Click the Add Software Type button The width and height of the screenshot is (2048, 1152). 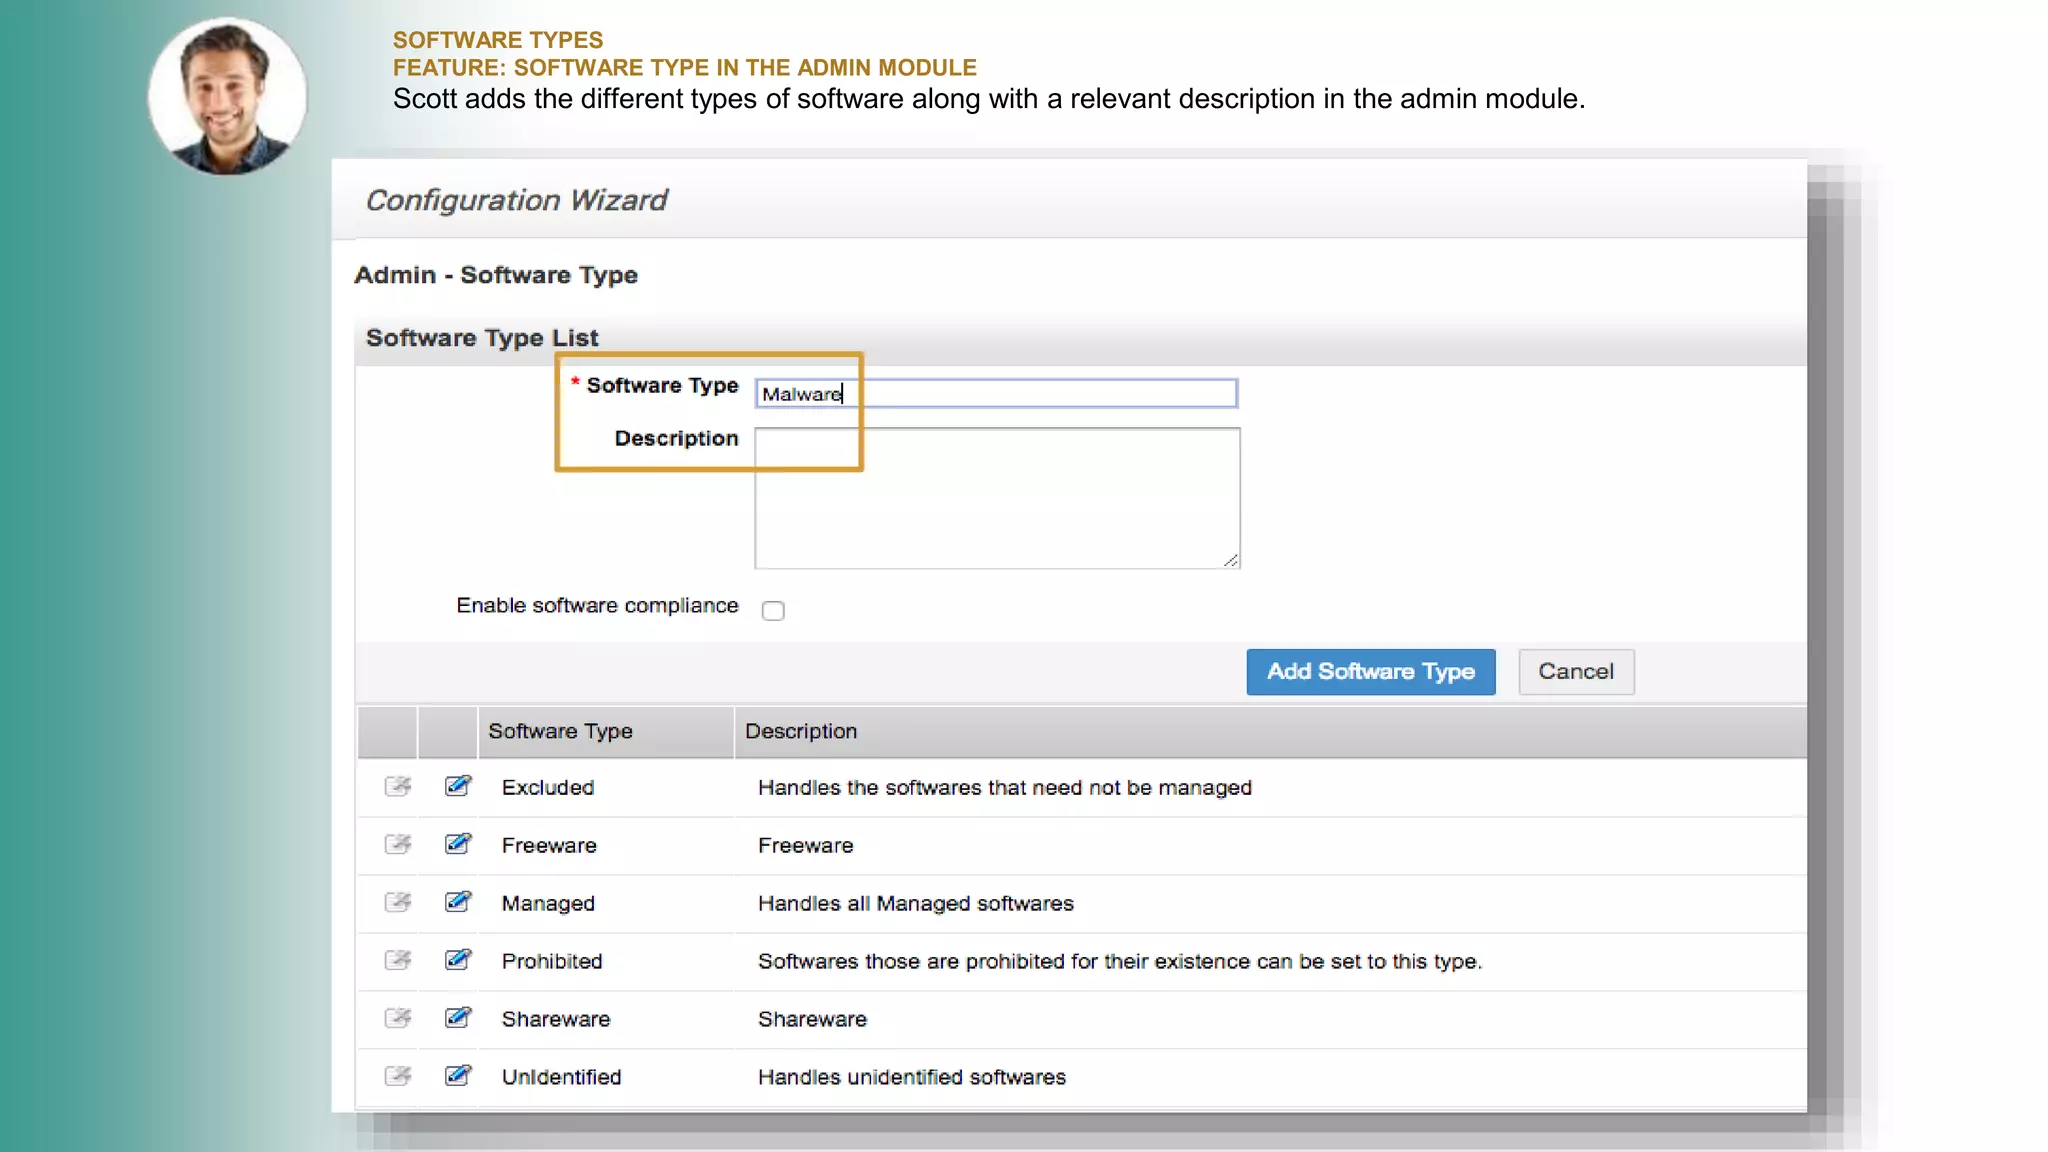(x=1371, y=672)
